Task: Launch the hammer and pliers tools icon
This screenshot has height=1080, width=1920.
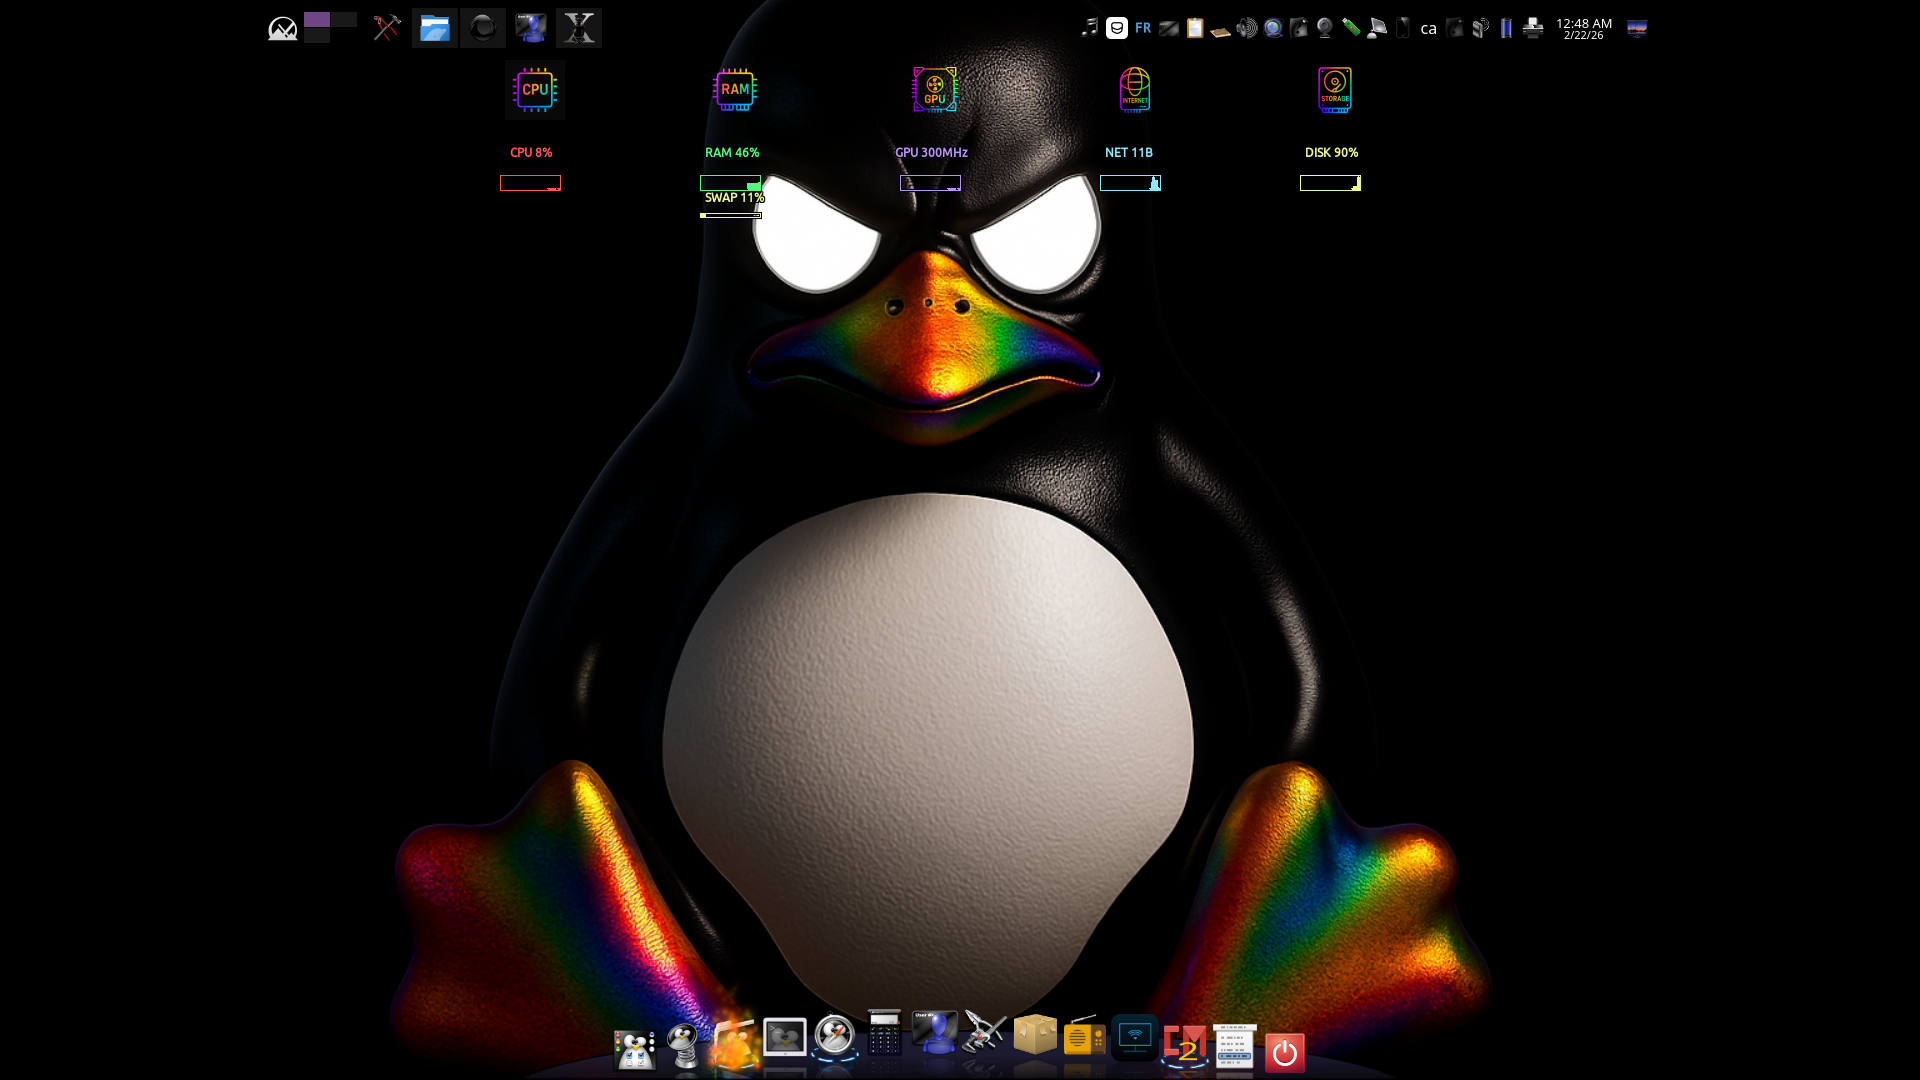Action: pyautogui.click(x=387, y=28)
